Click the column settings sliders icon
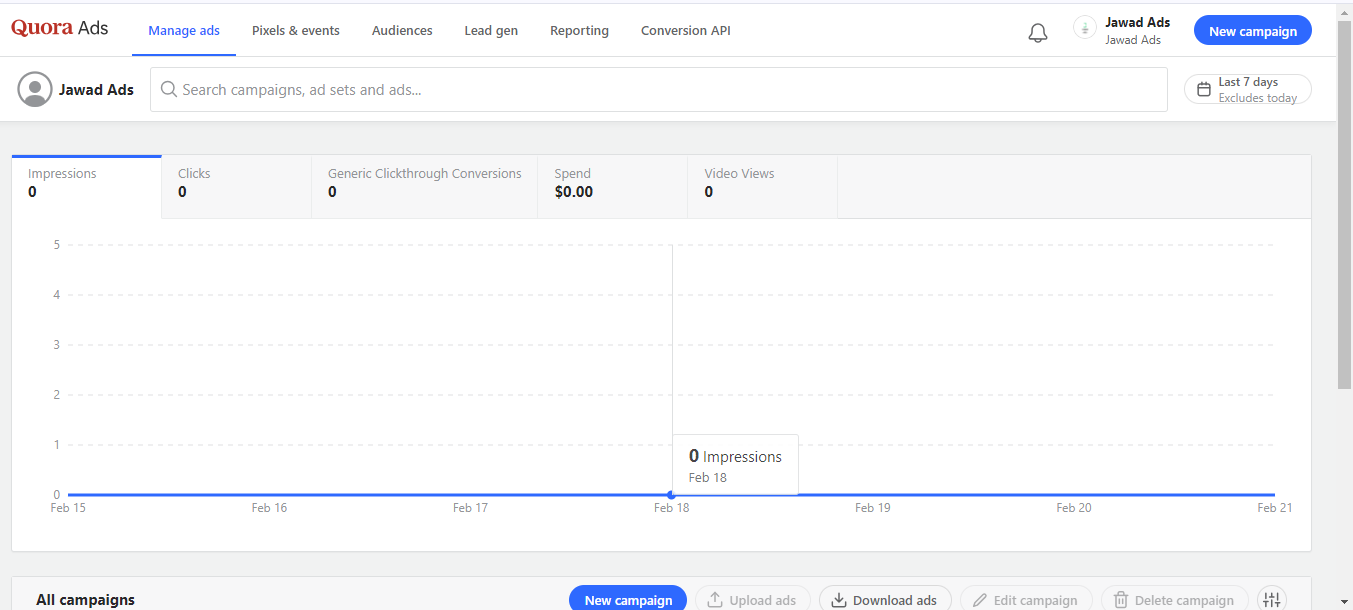Viewport: 1353px width, 610px height. (x=1271, y=599)
